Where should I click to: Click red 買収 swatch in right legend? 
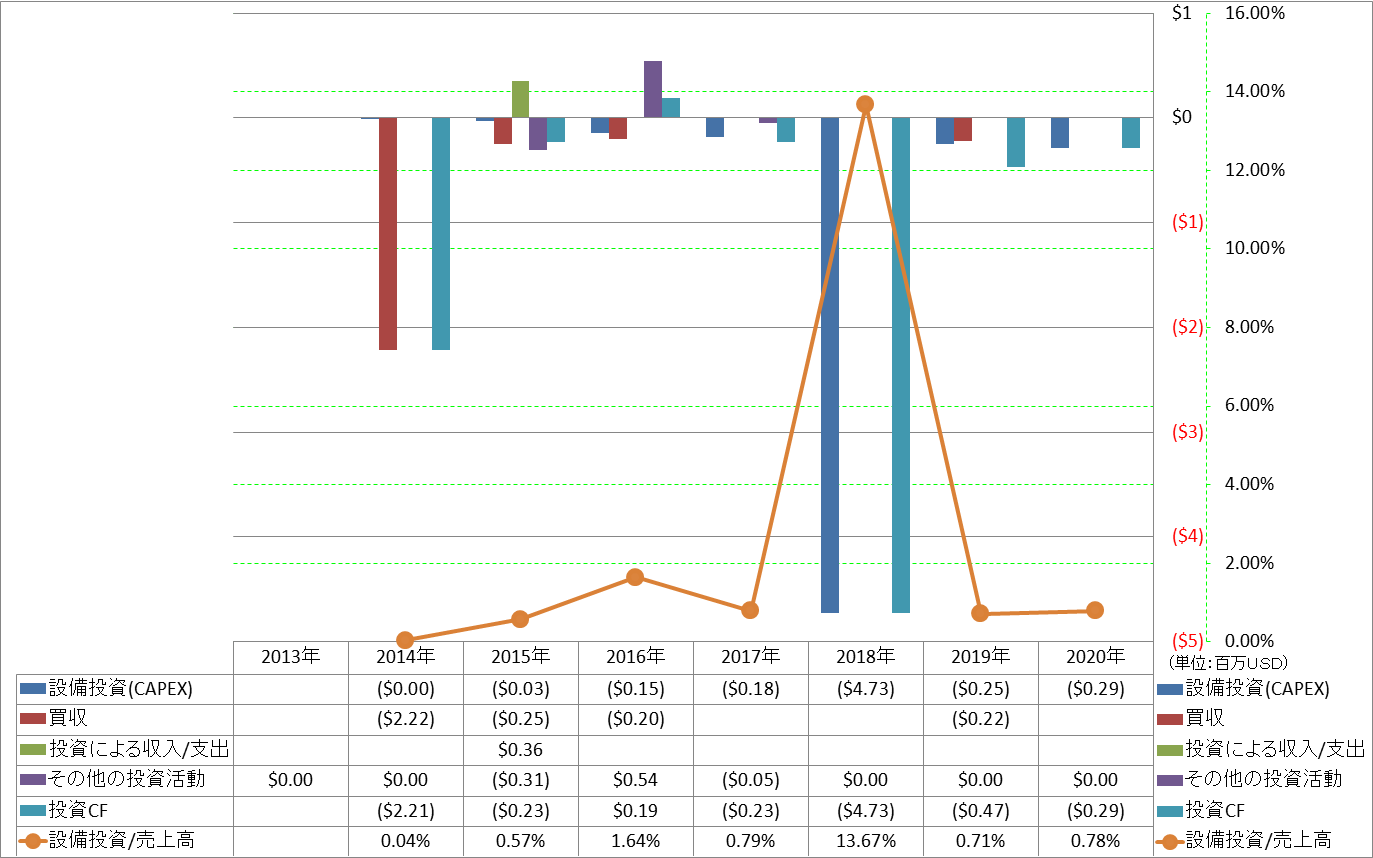tap(1169, 718)
